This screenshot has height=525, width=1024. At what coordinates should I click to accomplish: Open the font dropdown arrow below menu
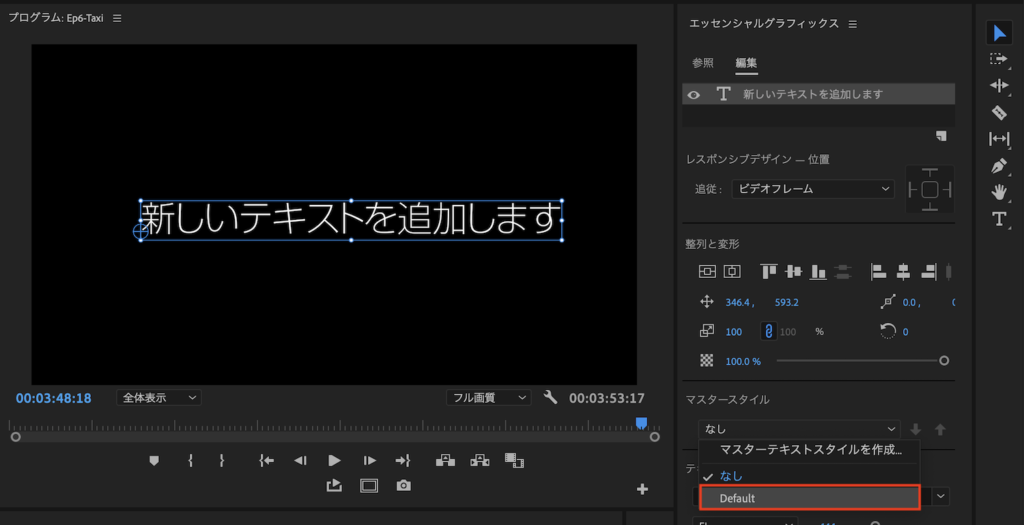(940, 496)
